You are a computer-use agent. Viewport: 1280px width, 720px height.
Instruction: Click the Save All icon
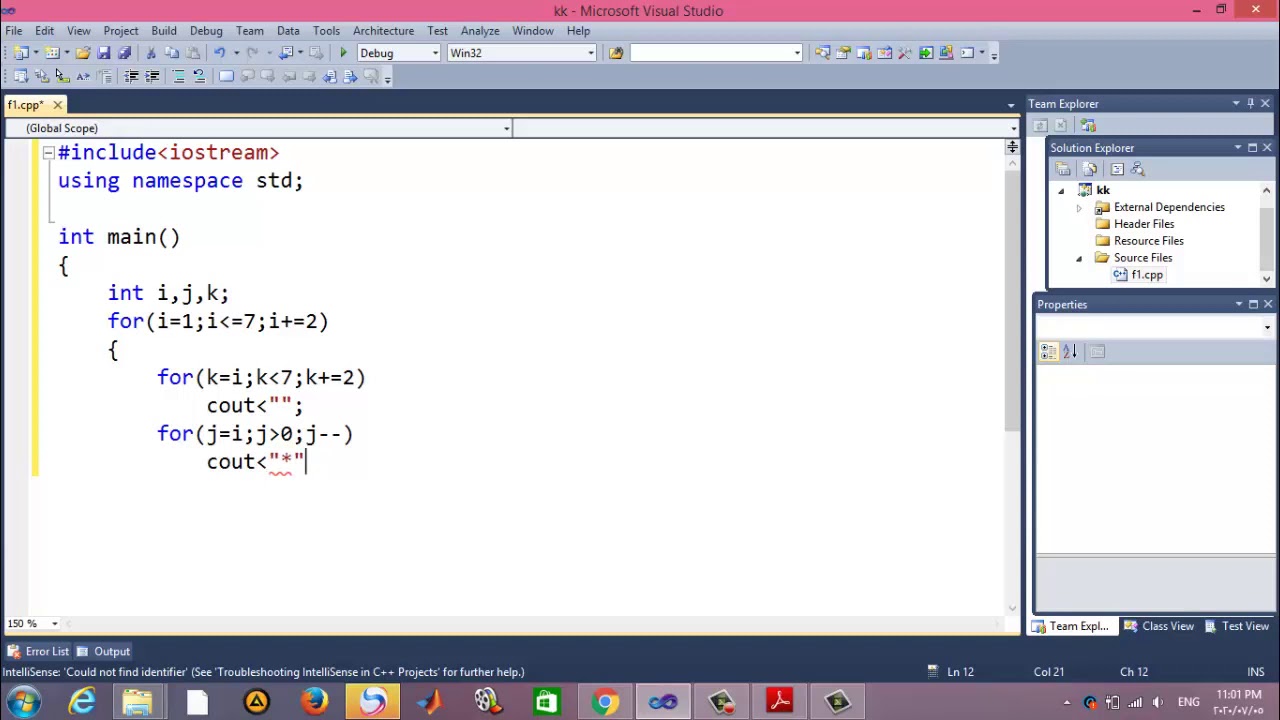(x=124, y=53)
